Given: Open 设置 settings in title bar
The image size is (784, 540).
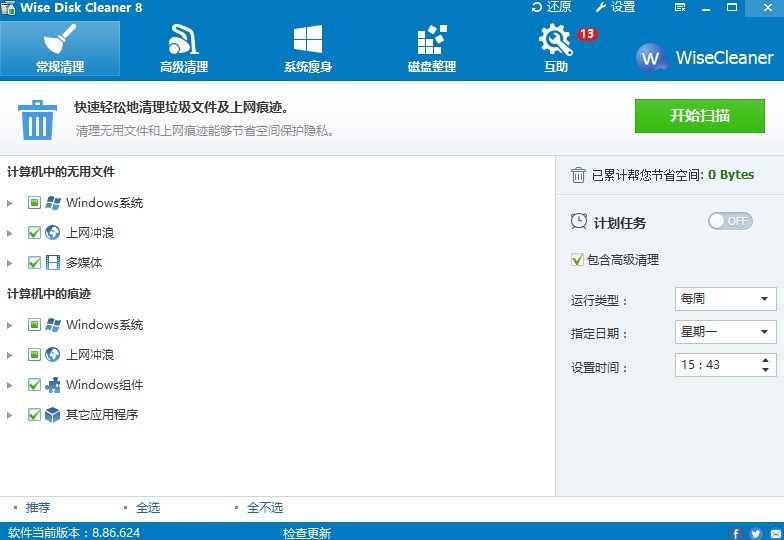Looking at the screenshot, I should pyautogui.click(x=616, y=7).
